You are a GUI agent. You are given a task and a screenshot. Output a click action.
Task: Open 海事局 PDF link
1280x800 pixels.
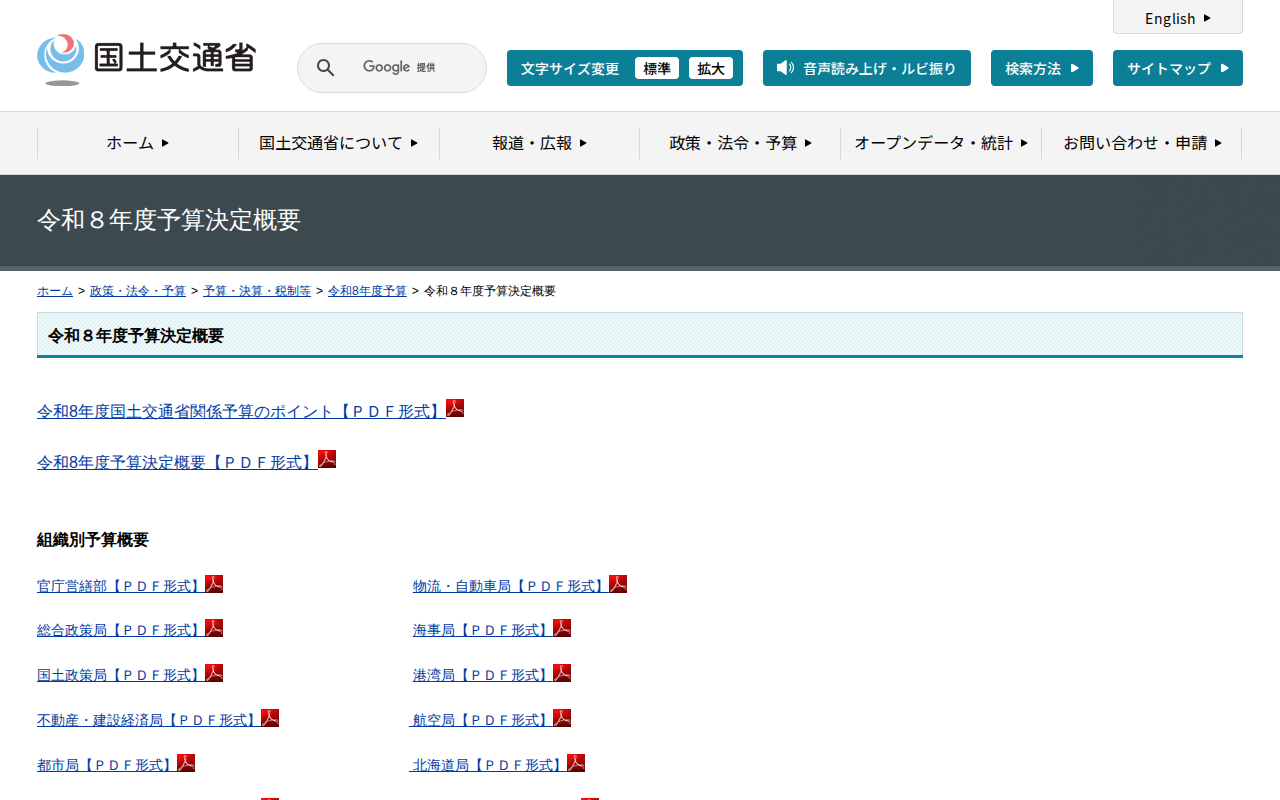[483, 630]
